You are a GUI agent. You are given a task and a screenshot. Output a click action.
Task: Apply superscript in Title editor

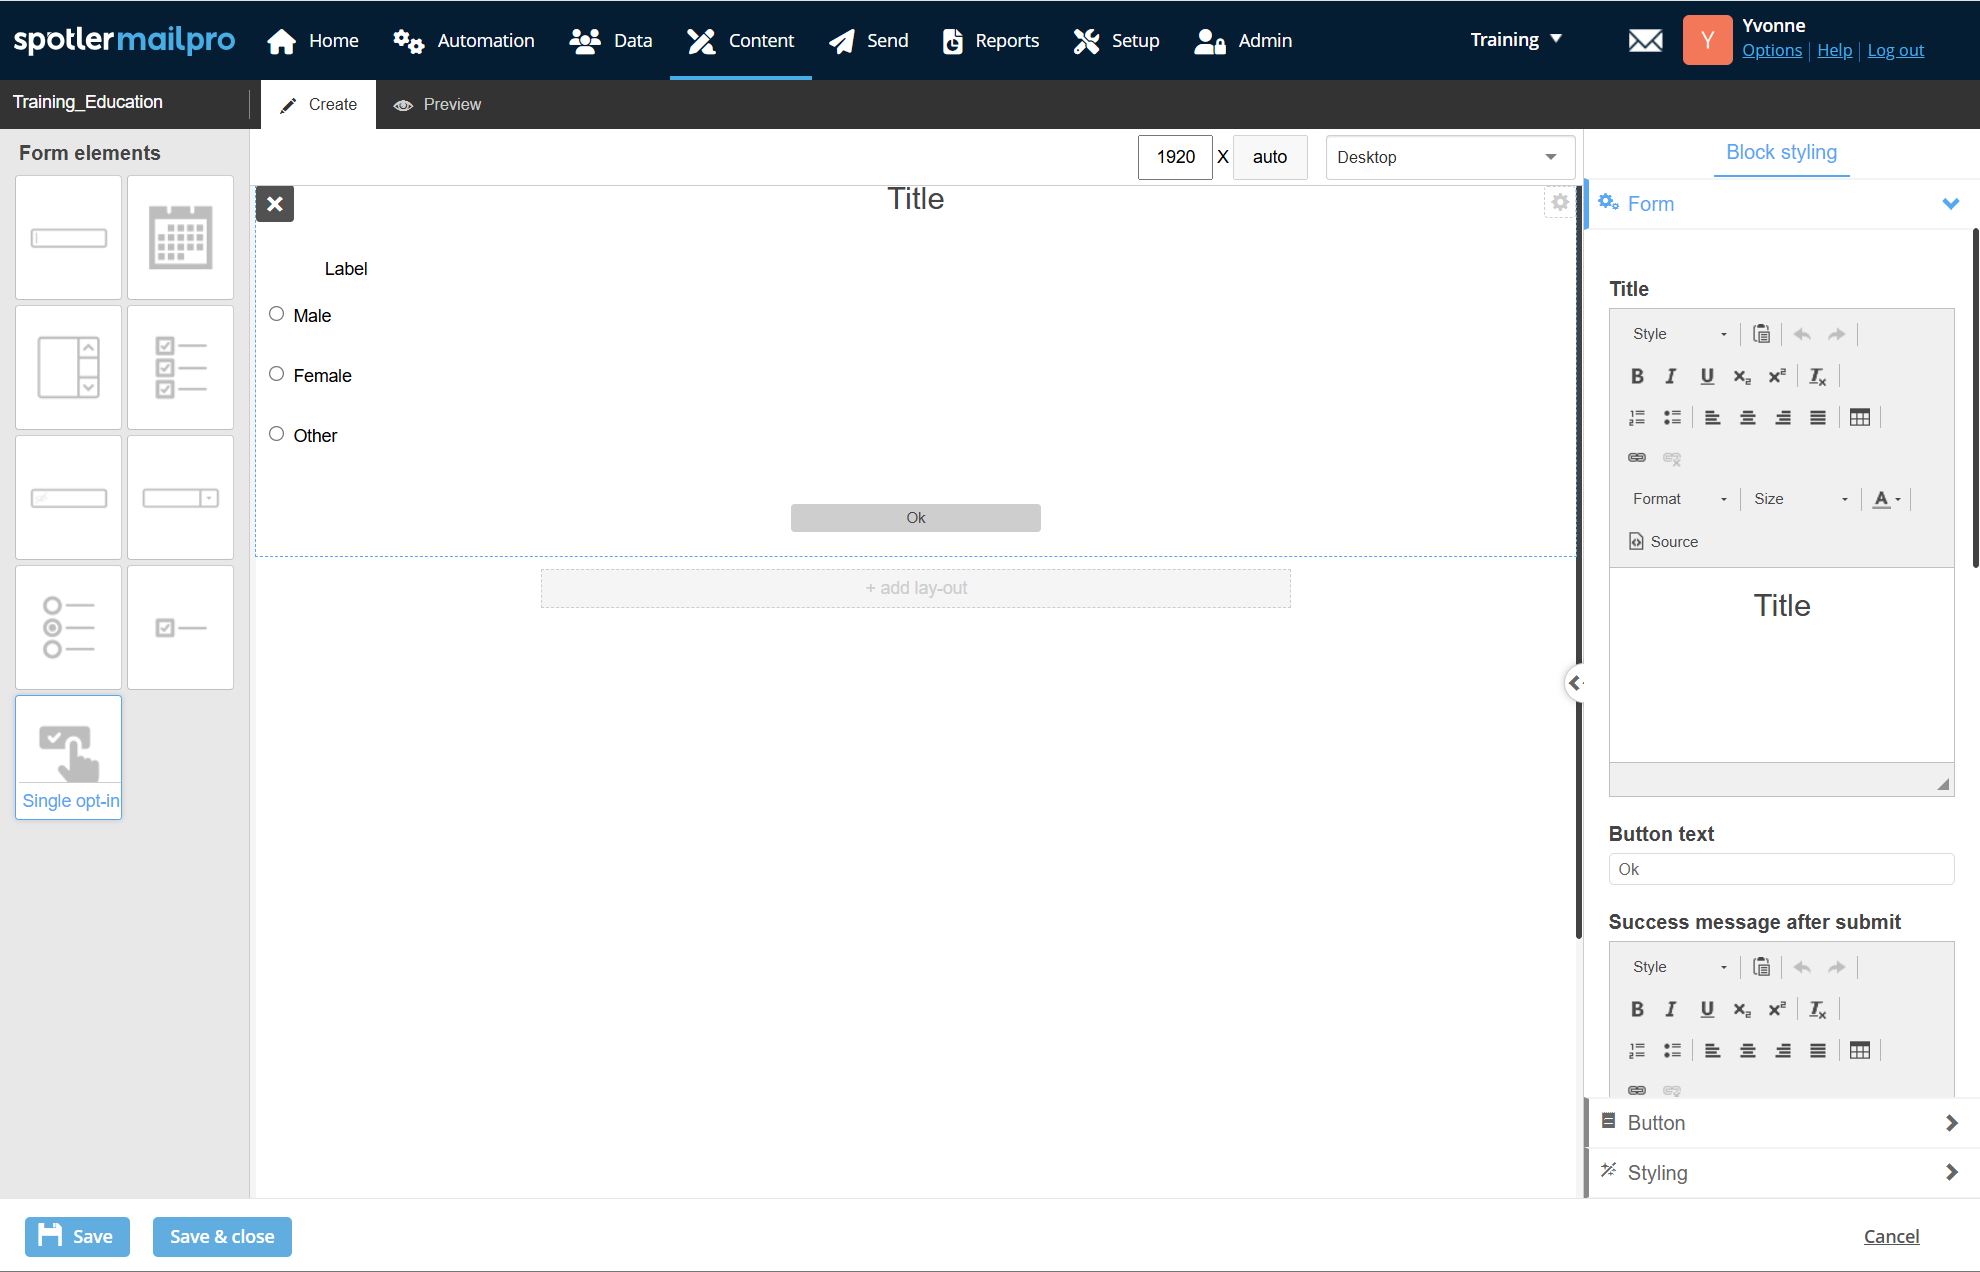tap(1777, 376)
